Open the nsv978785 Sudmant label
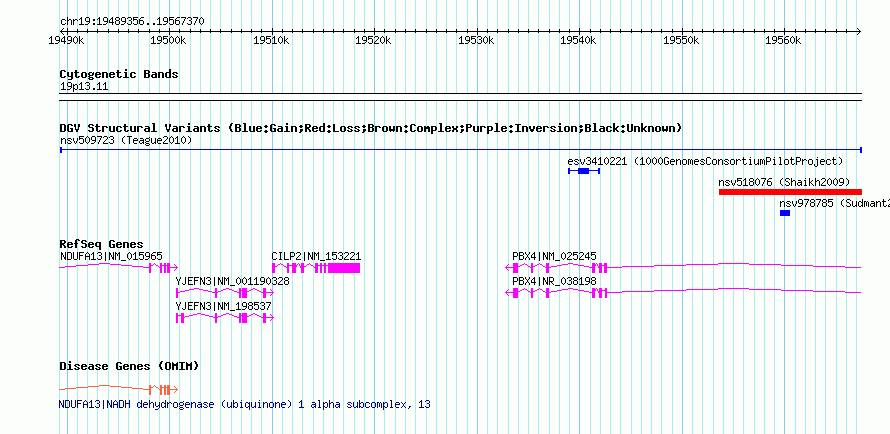The height and width of the screenshot is (434, 890). [x=834, y=203]
